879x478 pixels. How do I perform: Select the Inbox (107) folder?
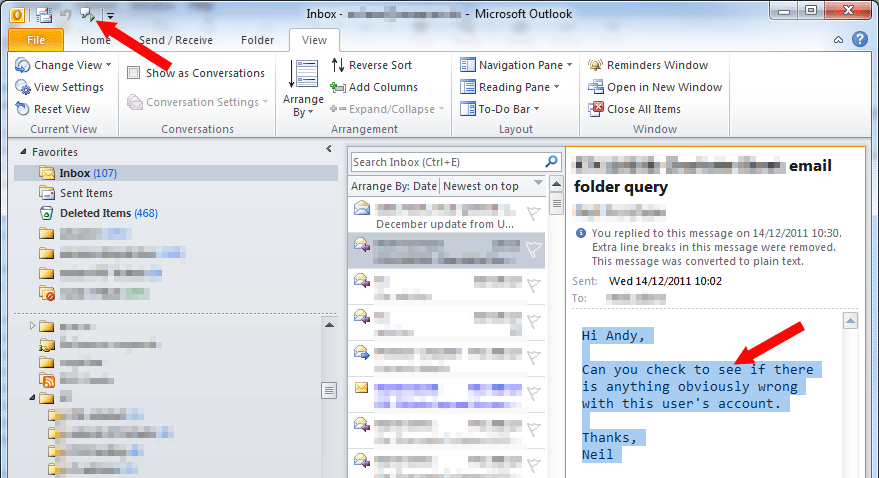(176, 173)
